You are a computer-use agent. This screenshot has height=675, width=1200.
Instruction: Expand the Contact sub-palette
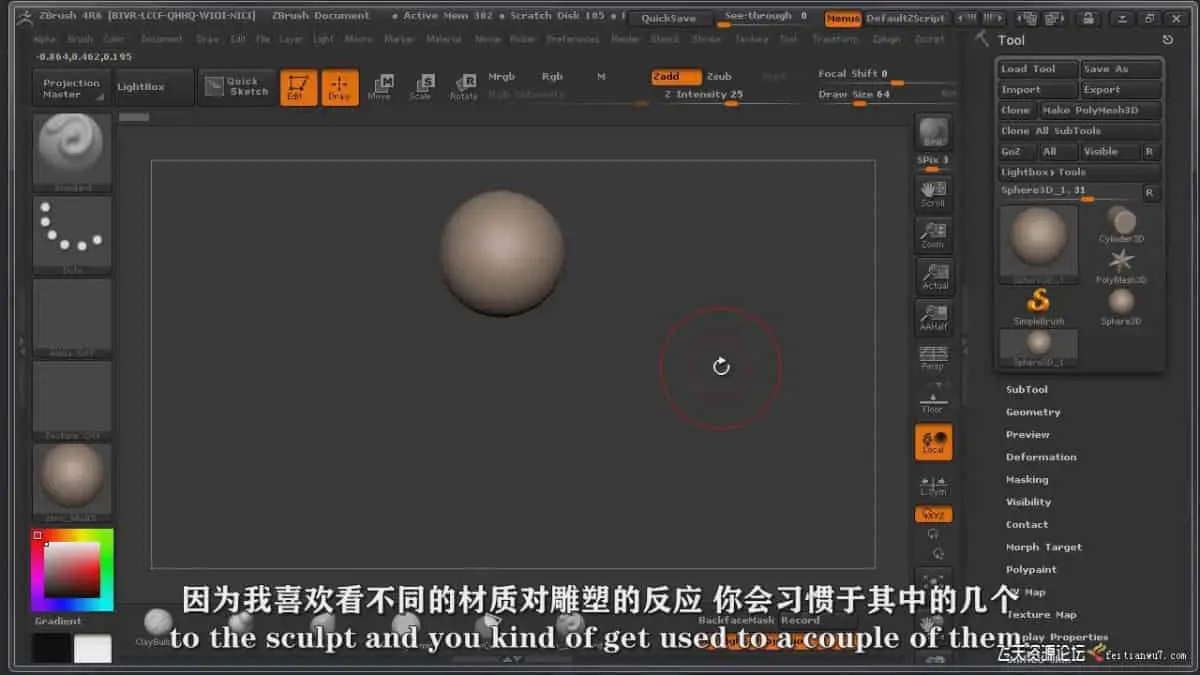[x=1027, y=524]
